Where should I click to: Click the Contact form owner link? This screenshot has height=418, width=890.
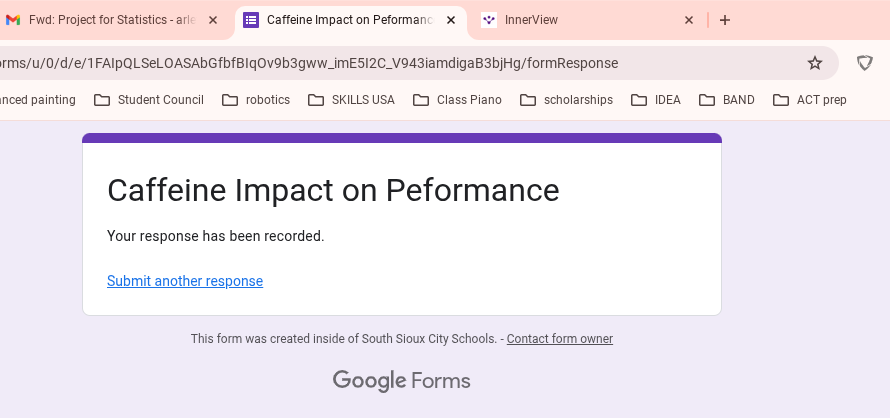coord(559,339)
